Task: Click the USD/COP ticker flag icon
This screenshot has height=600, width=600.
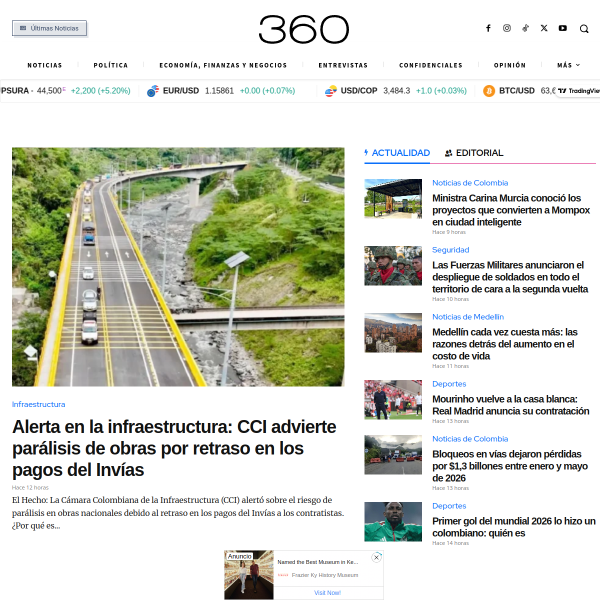Action: (331, 91)
